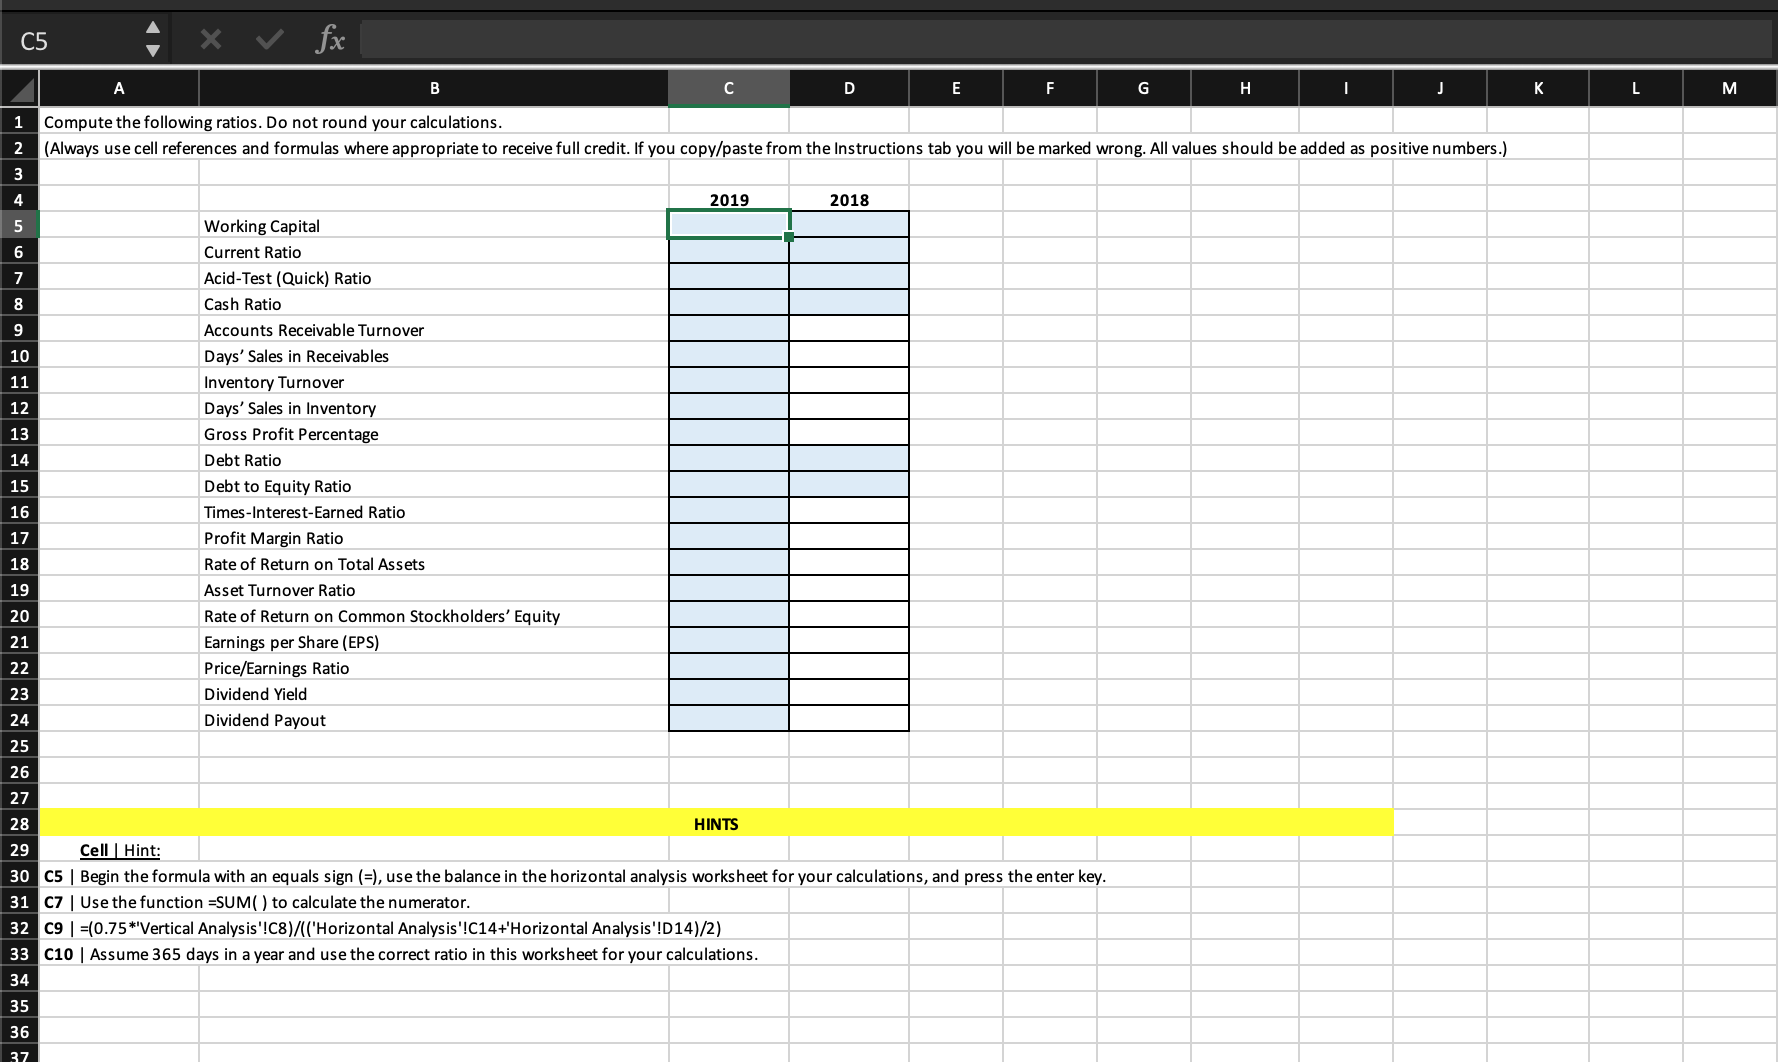This screenshot has height=1062, width=1778.
Task: Click Rate of Return on Common Stockholders' Equity
Action: (382, 616)
